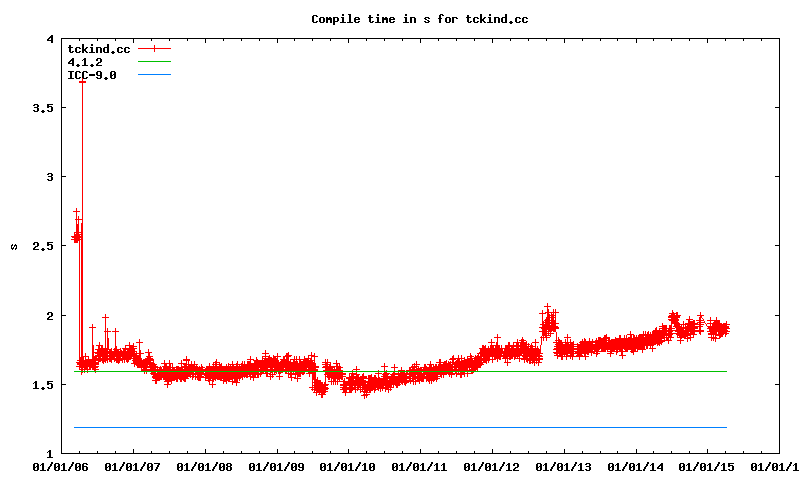This screenshot has height=480, width=800.
Task: Click the lower horizontal reference line near 1.2
Action: (400, 427)
